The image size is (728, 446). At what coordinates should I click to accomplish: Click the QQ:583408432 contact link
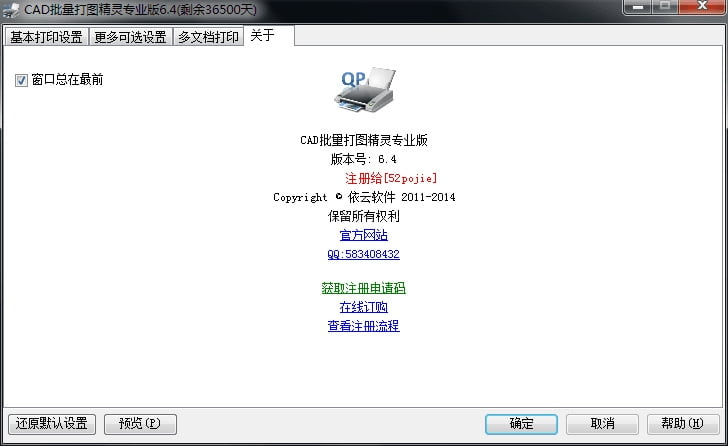[x=364, y=254]
